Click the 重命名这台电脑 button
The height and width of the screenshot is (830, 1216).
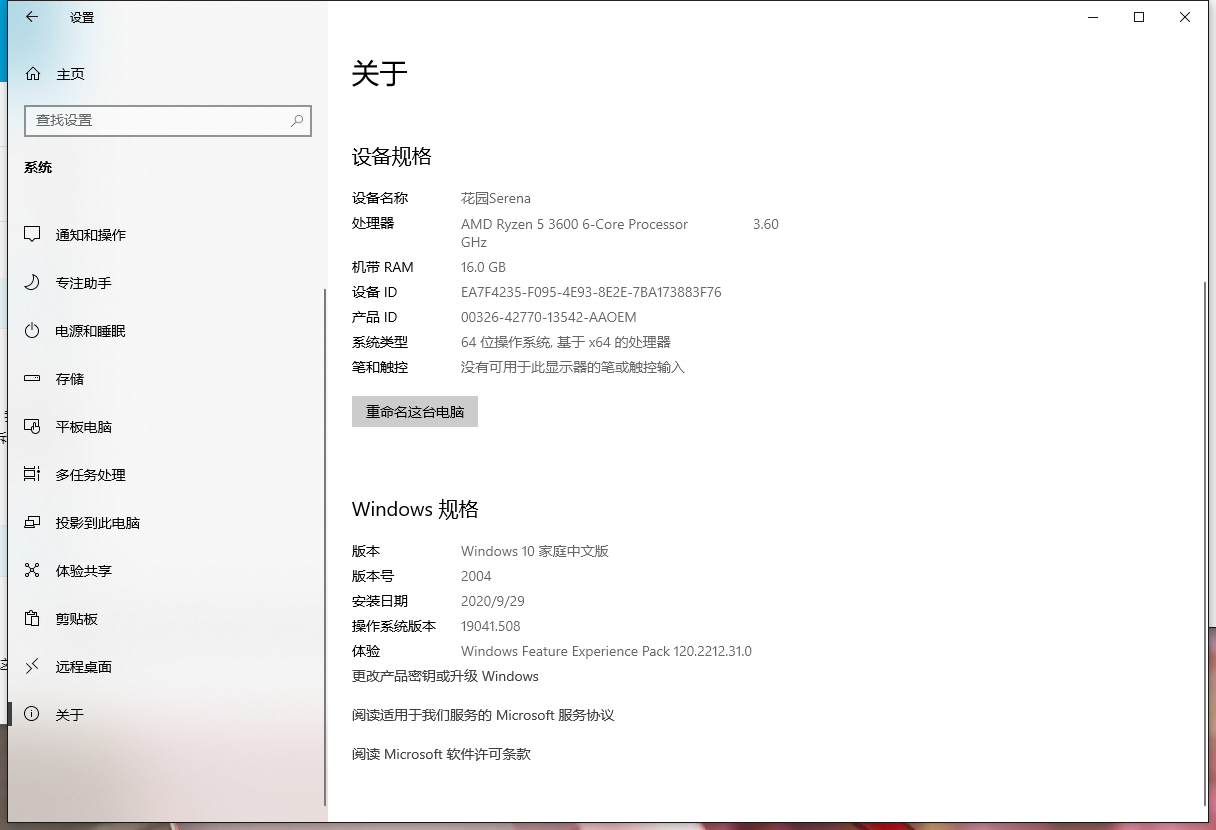tap(415, 412)
